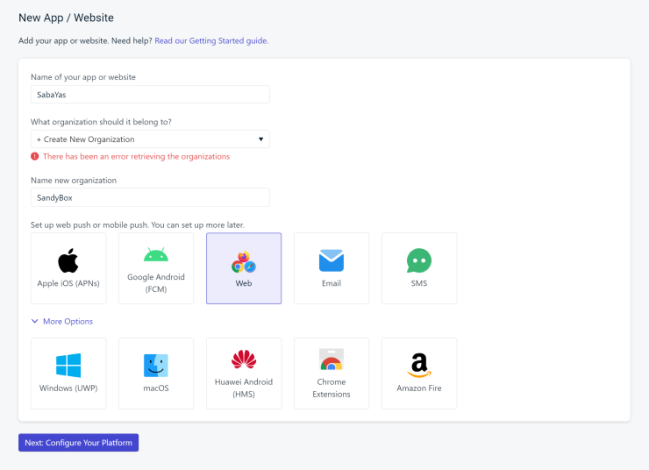Choose the Google Android (FCM) platform
649x470 pixels.
(156, 268)
